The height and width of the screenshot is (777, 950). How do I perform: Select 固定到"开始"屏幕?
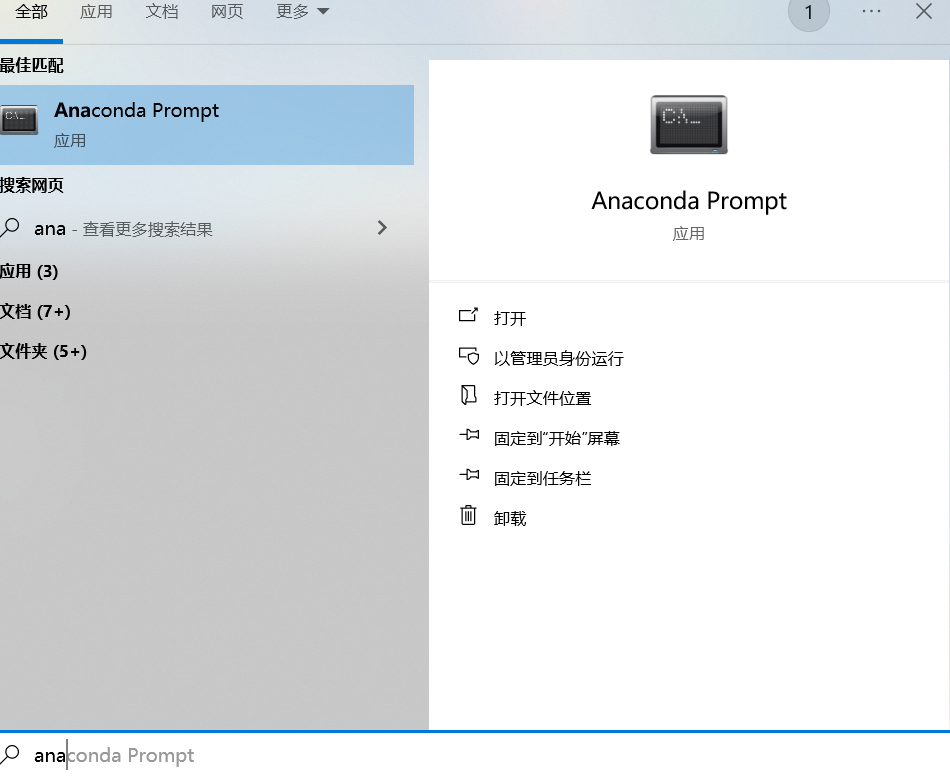[557, 438]
